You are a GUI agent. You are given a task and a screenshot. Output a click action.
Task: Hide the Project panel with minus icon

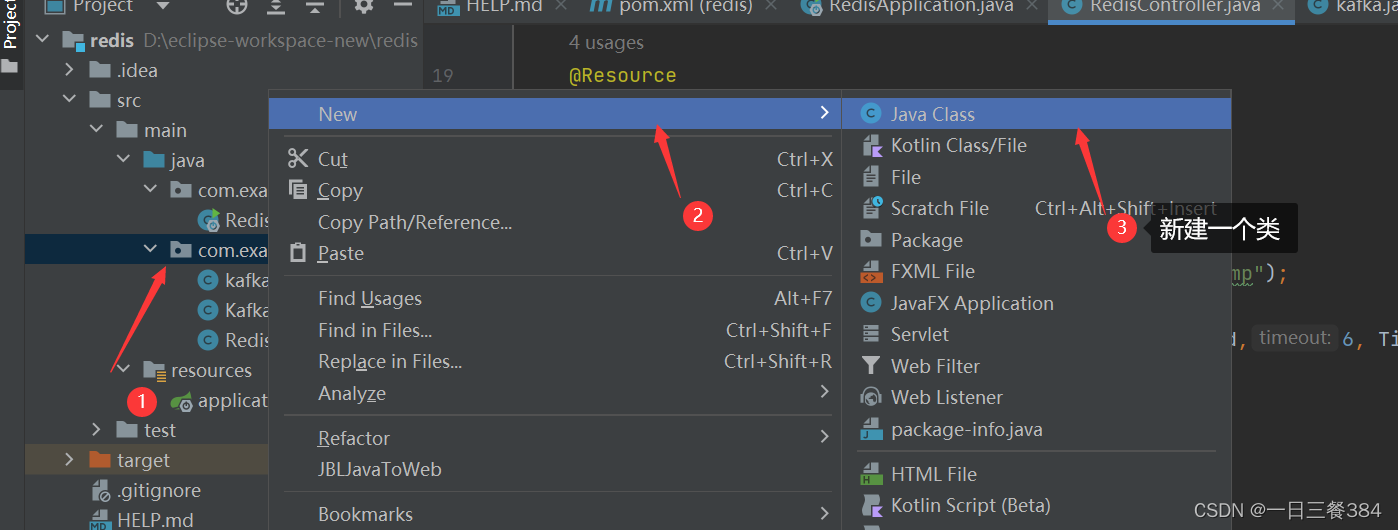click(x=403, y=6)
